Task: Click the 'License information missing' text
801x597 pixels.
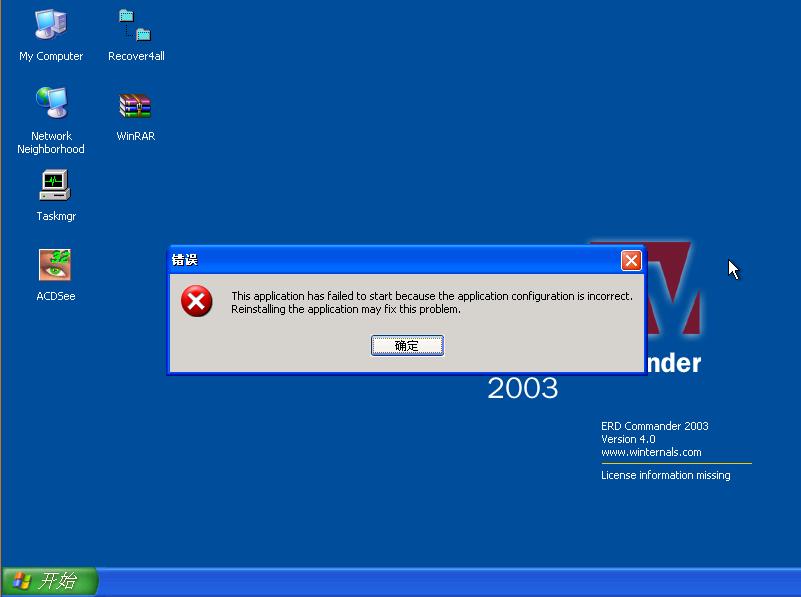Action: (665, 475)
